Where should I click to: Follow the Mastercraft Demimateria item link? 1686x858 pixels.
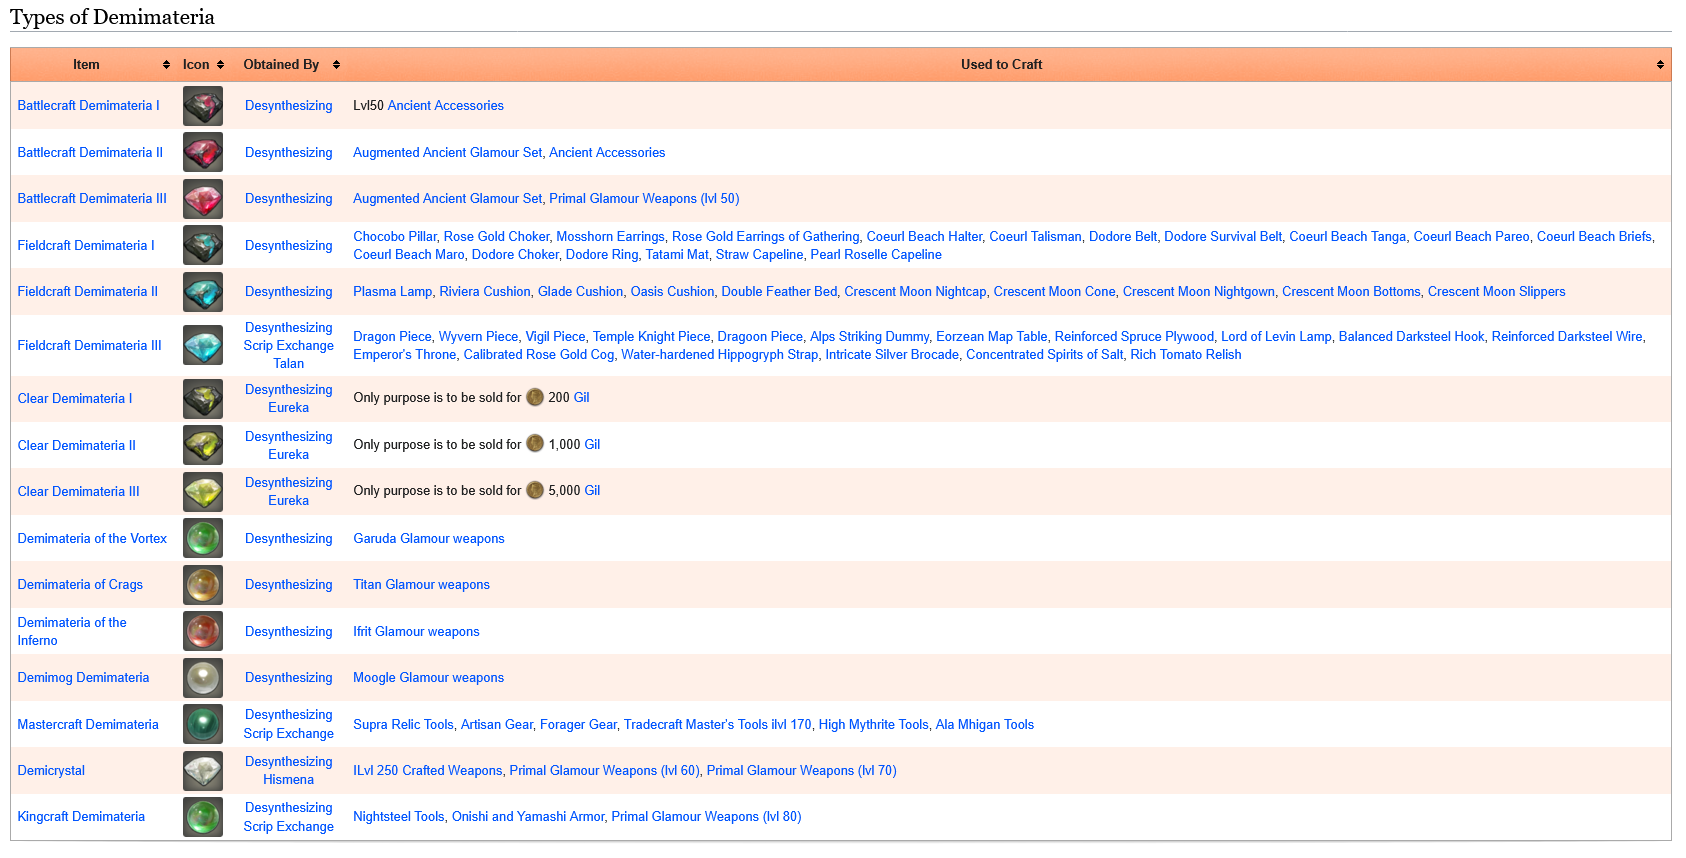click(88, 725)
